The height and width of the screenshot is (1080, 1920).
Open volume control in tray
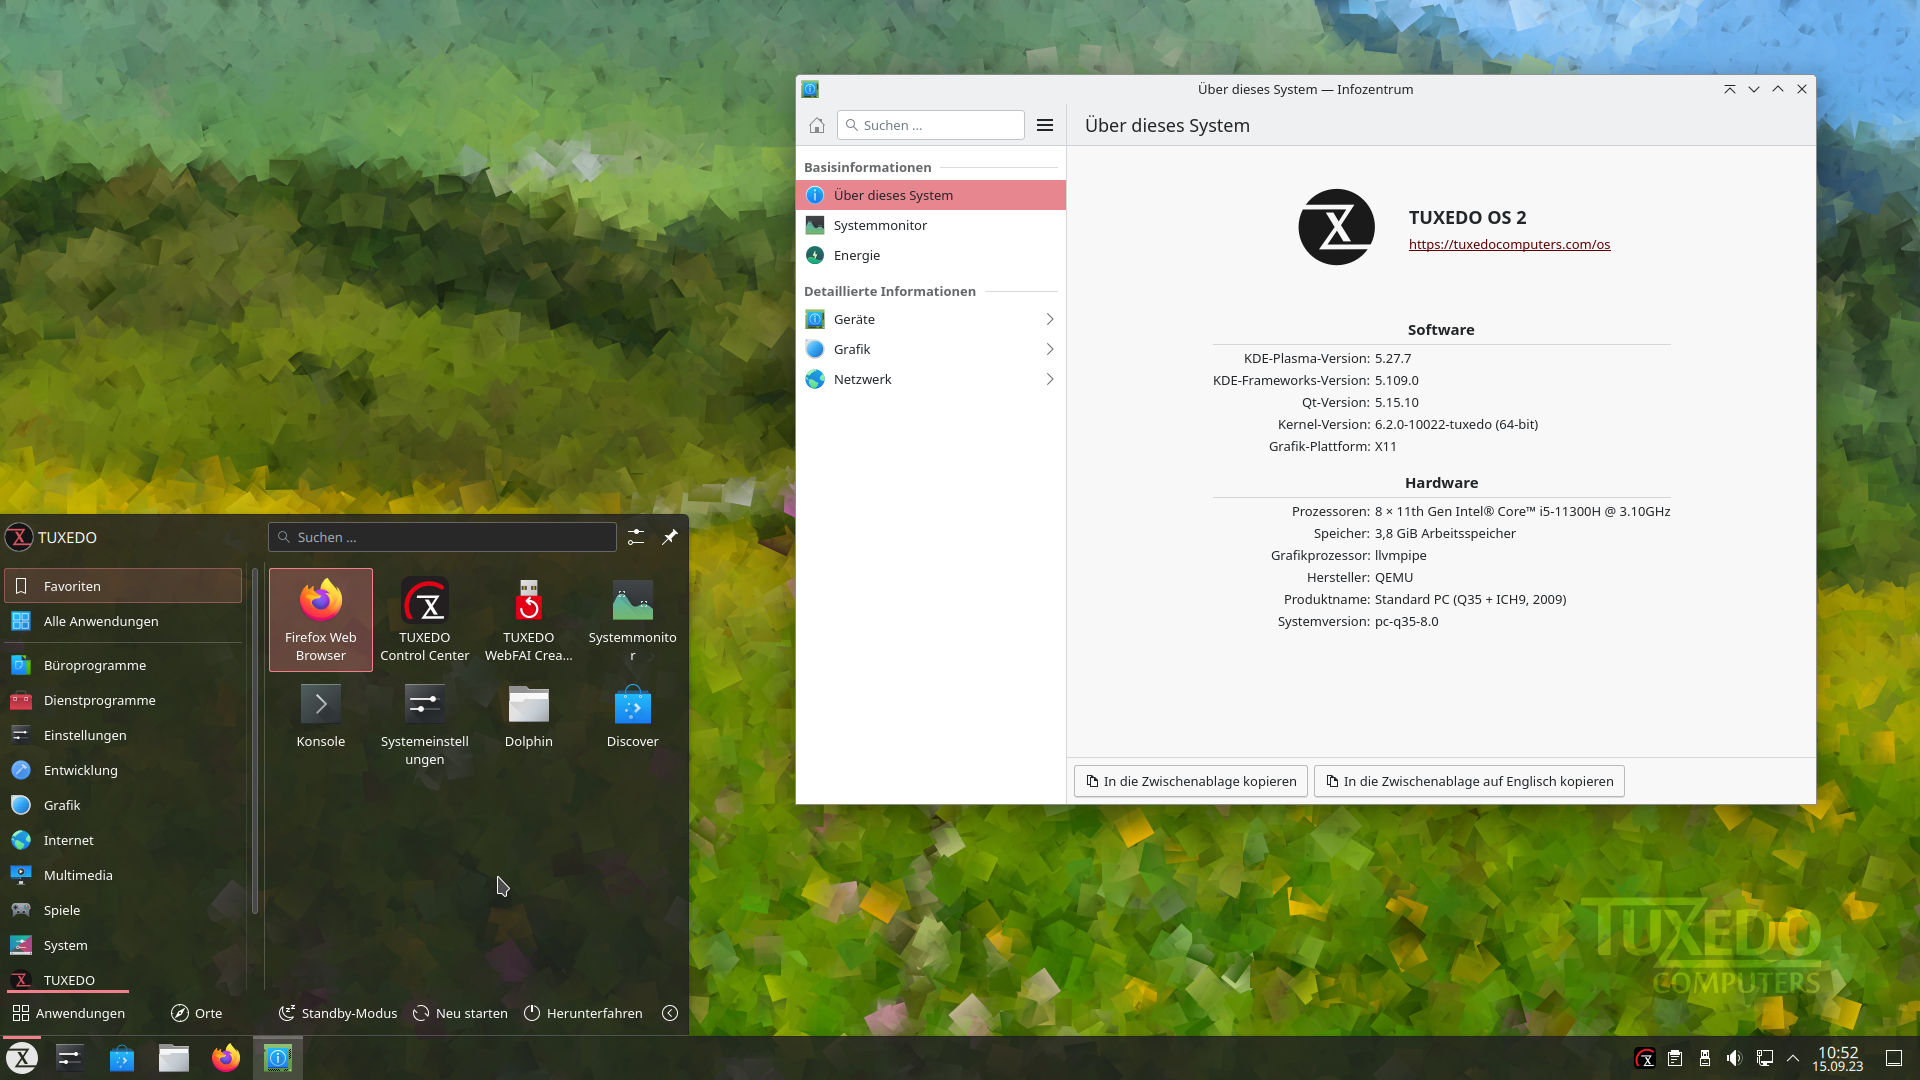(x=1735, y=1058)
